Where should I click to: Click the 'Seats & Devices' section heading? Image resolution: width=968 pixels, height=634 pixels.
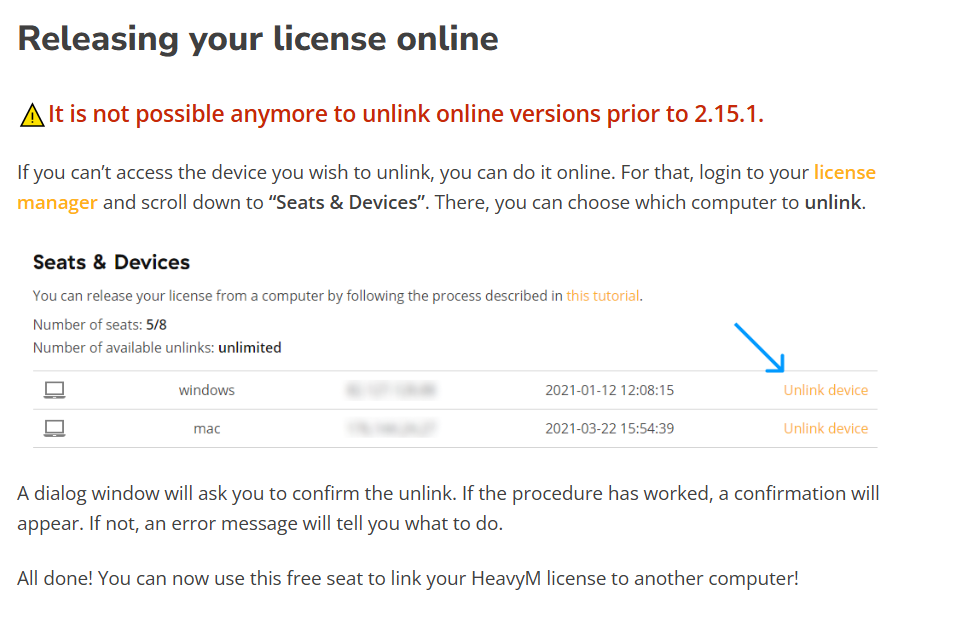(111, 262)
